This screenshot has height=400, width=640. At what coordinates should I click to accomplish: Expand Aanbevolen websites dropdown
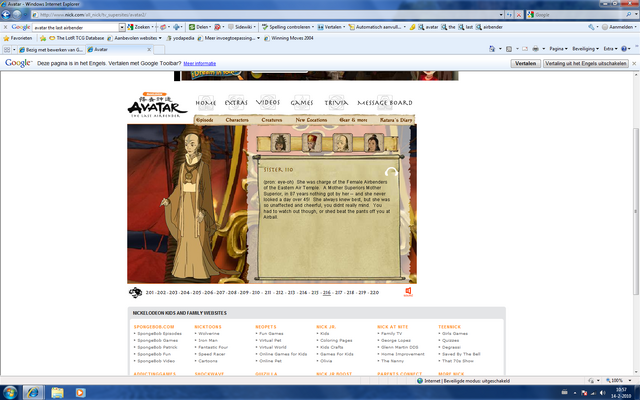click(160, 38)
